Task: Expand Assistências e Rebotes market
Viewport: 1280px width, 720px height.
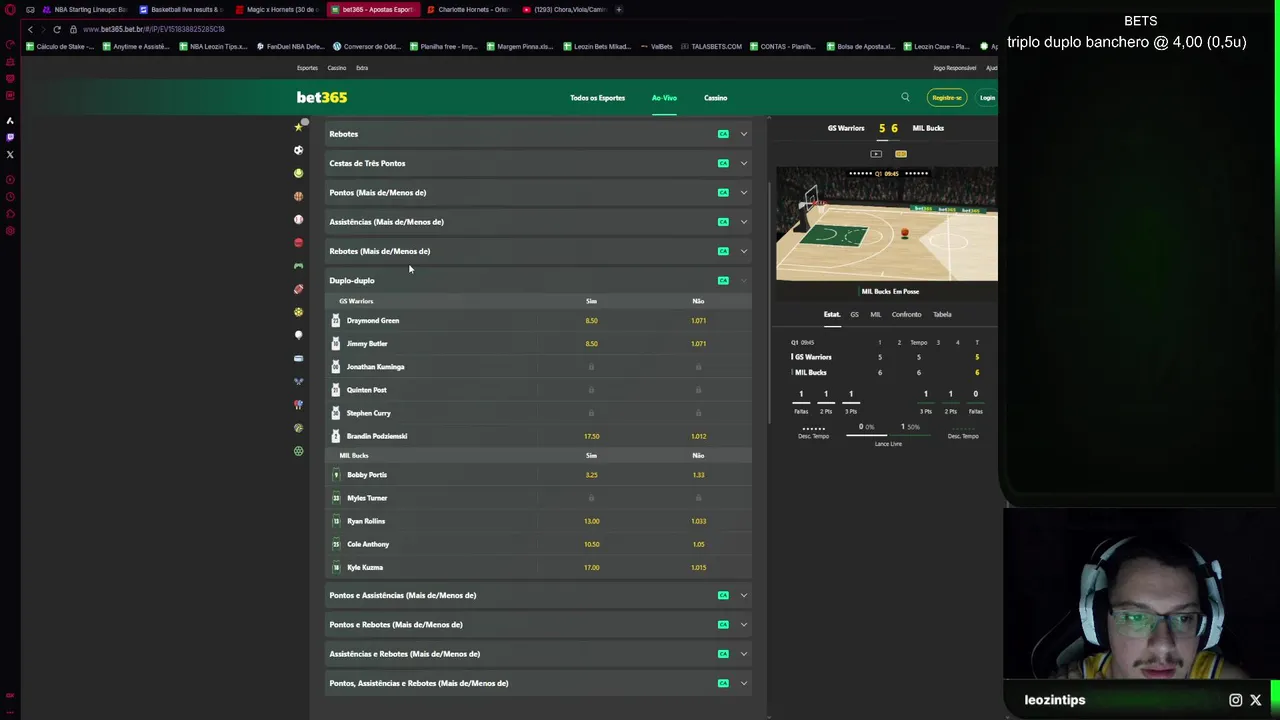Action: 538,654
